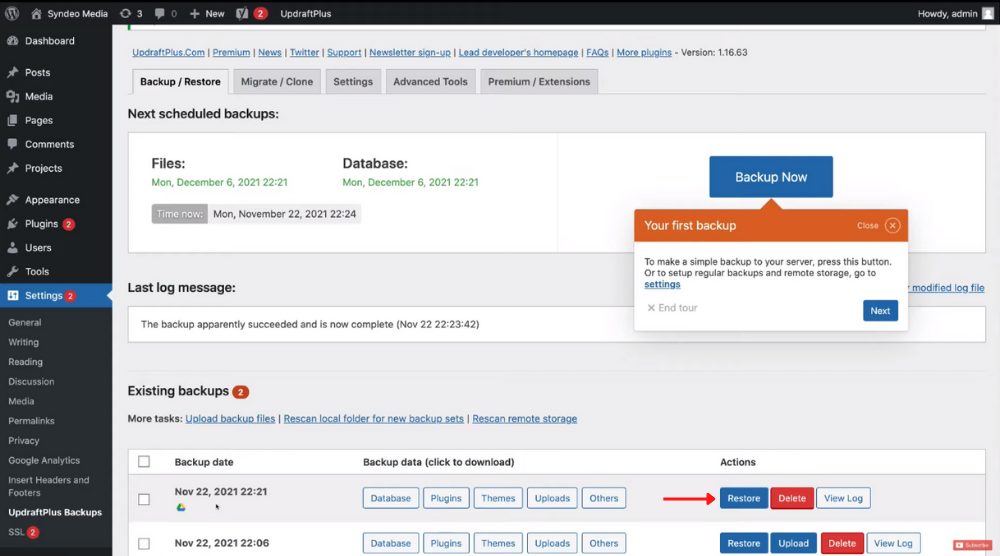The image size is (1000, 556).
Task: Open the UpdraftPlus Settings tab
Action: 353,82
